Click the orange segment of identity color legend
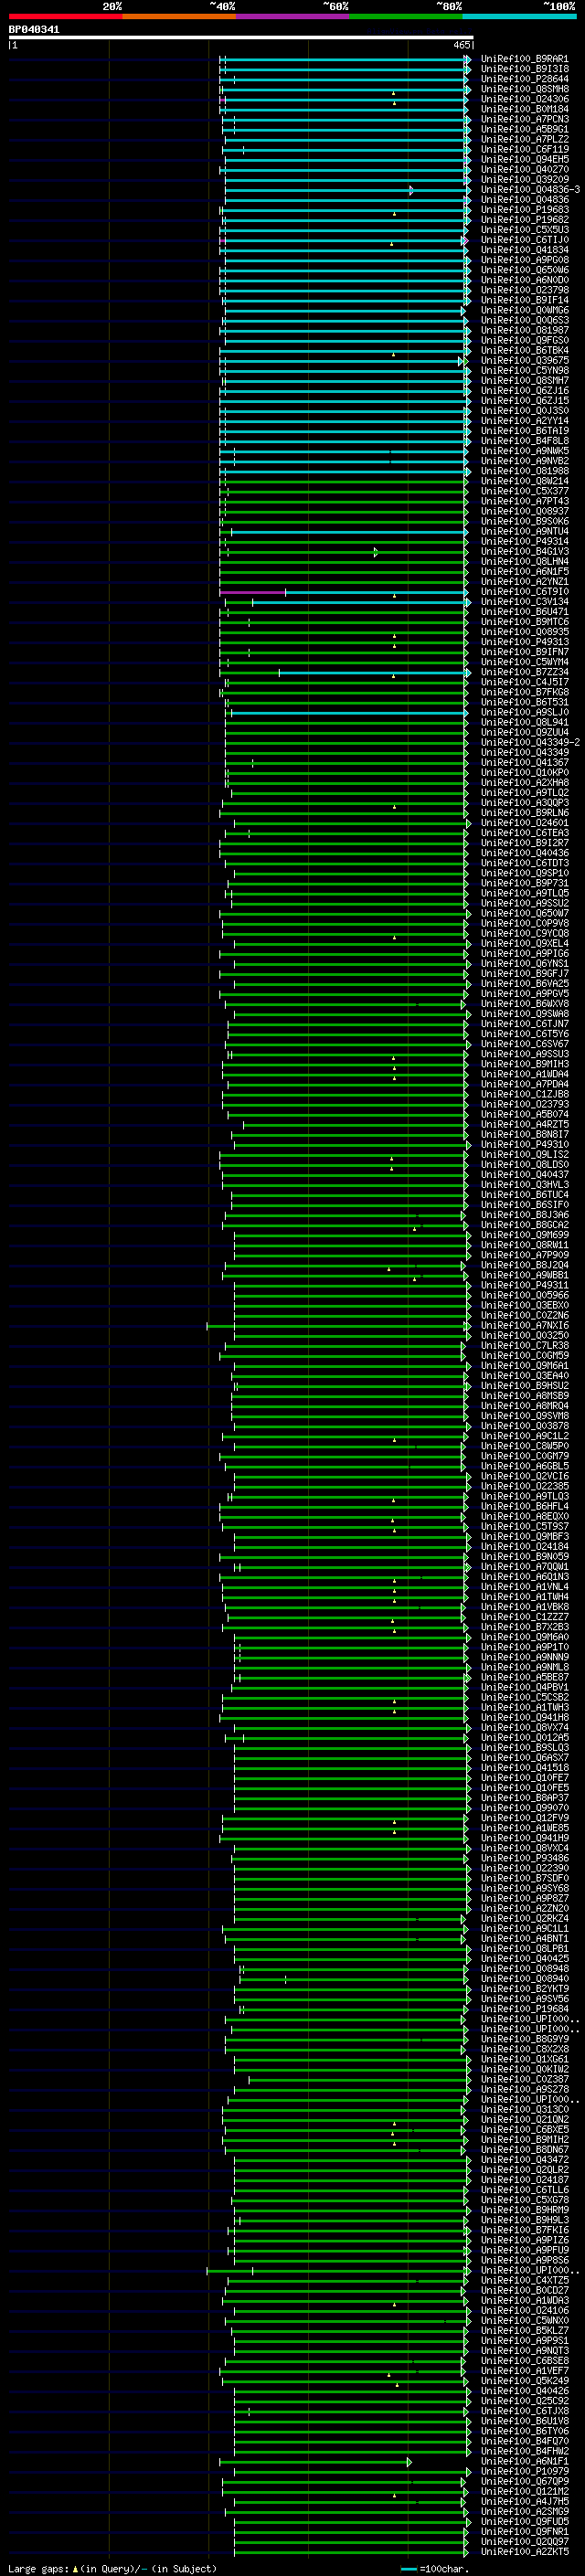This screenshot has width=585, height=2576. coord(179,16)
